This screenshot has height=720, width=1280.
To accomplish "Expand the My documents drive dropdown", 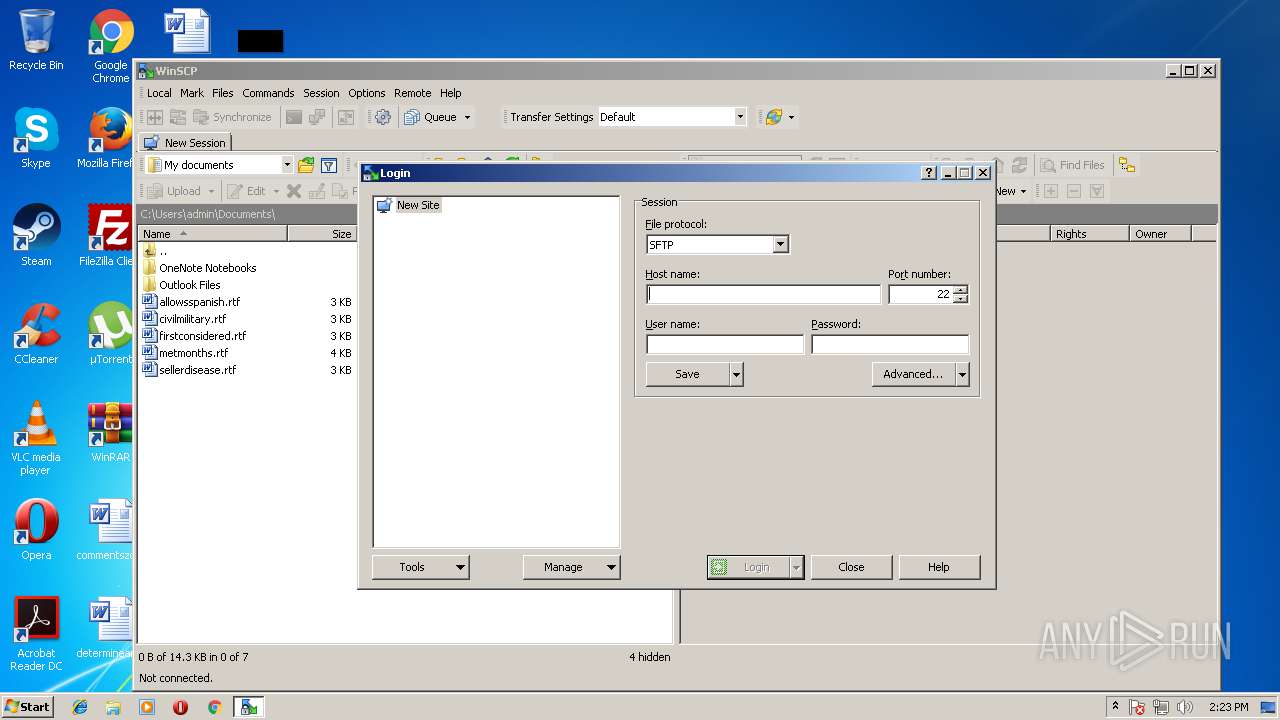I will [x=287, y=165].
